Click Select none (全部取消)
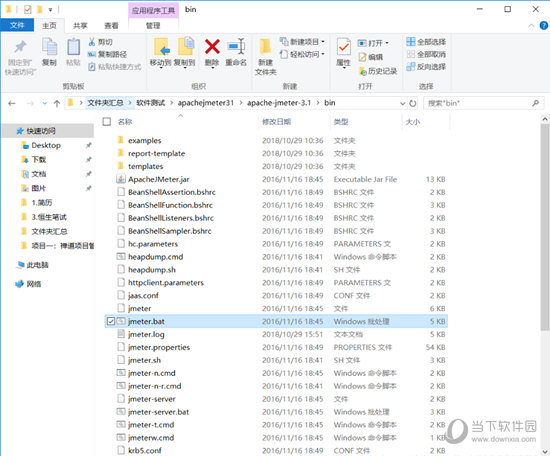The image size is (550, 456). 426,54
